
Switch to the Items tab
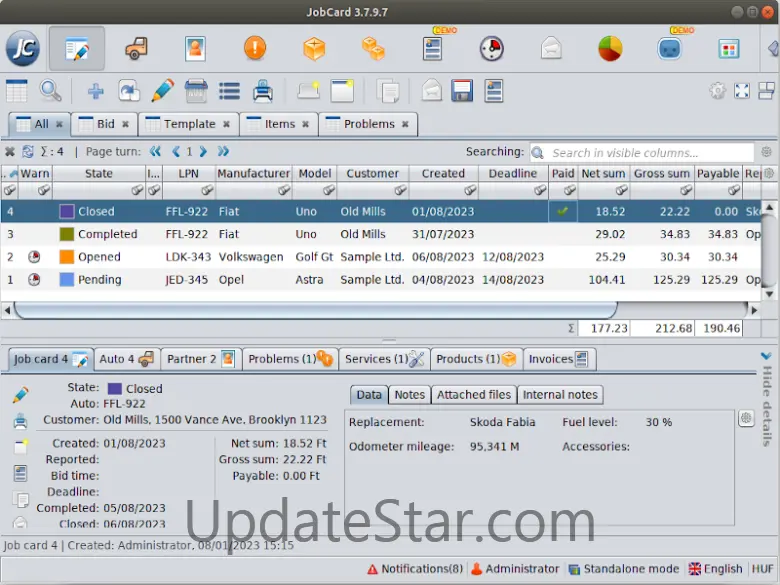[x=280, y=124]
